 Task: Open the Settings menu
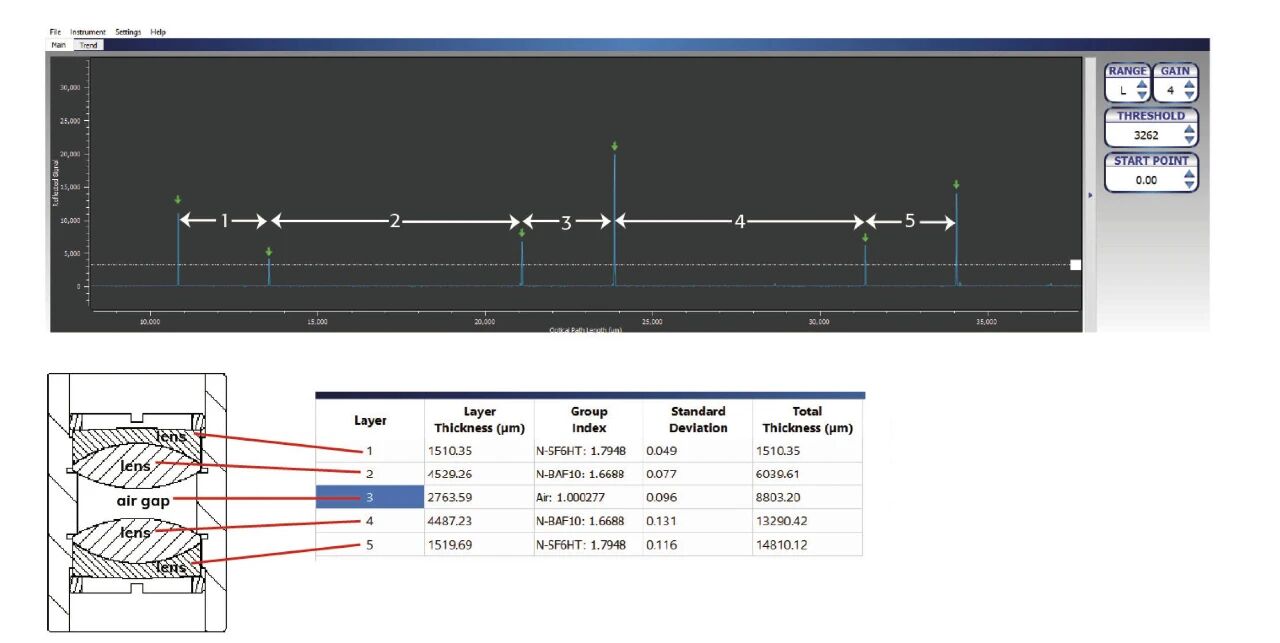pos(128,32)
